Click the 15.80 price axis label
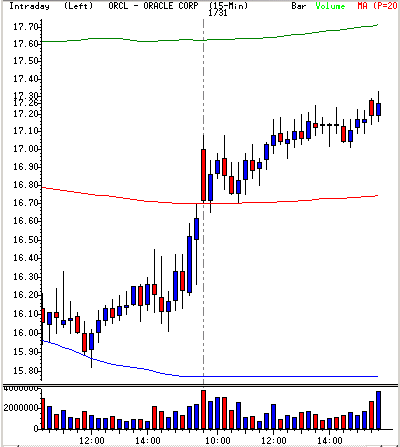Viewport: 400px width, 447px height. pyautogui.click(x=27, y=371)
